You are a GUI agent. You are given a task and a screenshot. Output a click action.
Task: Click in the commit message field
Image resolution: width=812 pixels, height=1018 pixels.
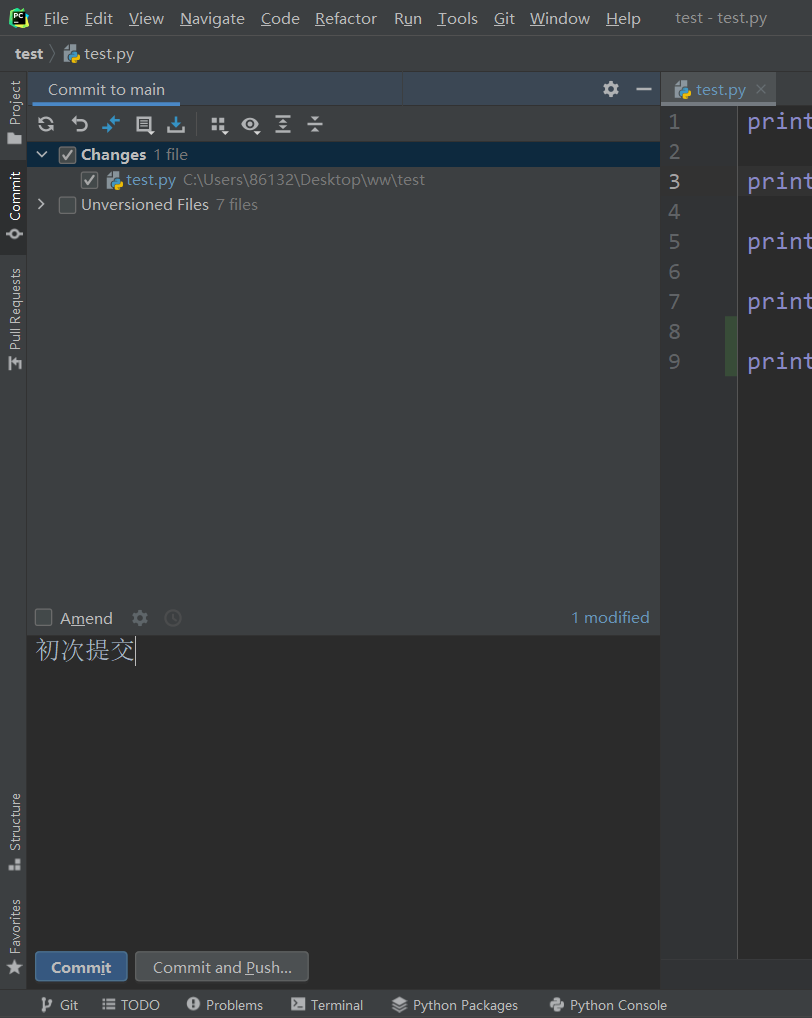click(x=343, y=791)
